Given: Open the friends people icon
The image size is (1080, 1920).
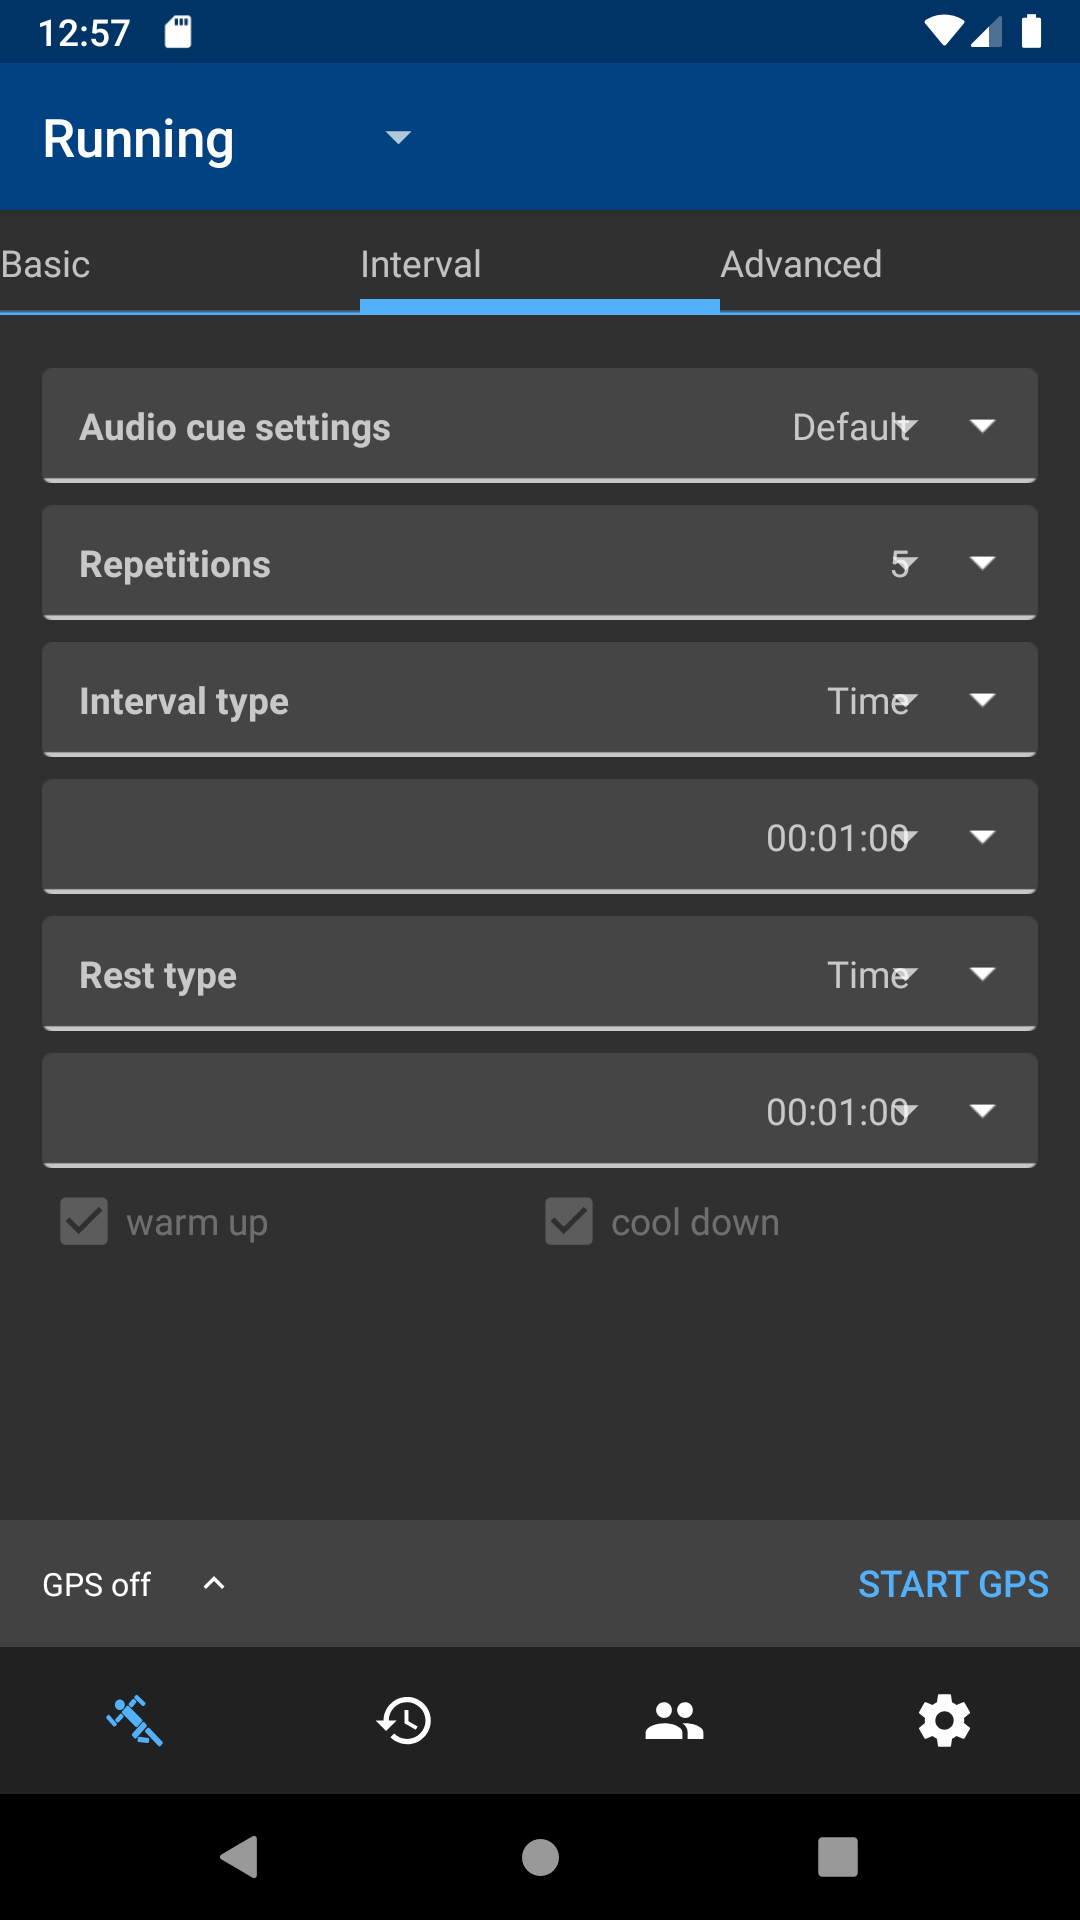Looking at the screenshot, I should pyautogui.click(x=674, y=1720).
